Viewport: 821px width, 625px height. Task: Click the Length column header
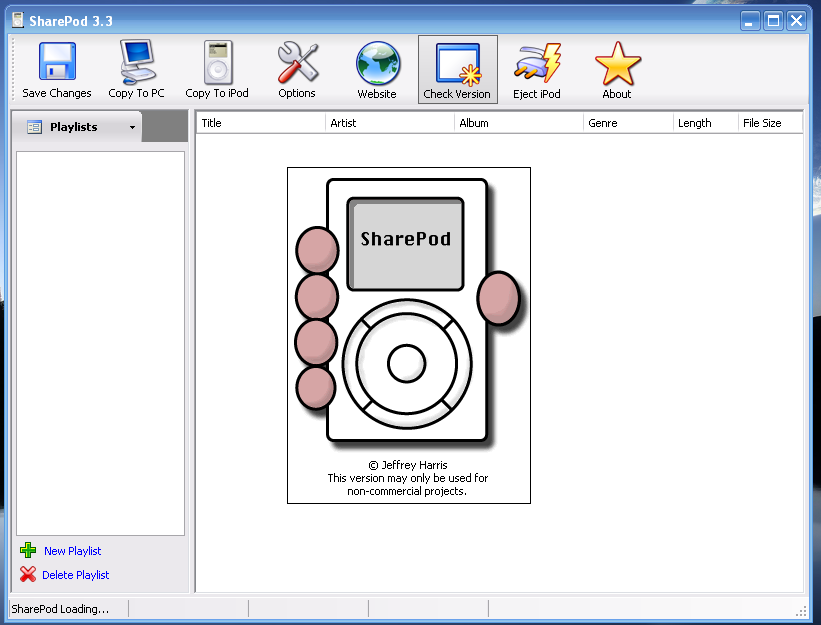(704, 123)
